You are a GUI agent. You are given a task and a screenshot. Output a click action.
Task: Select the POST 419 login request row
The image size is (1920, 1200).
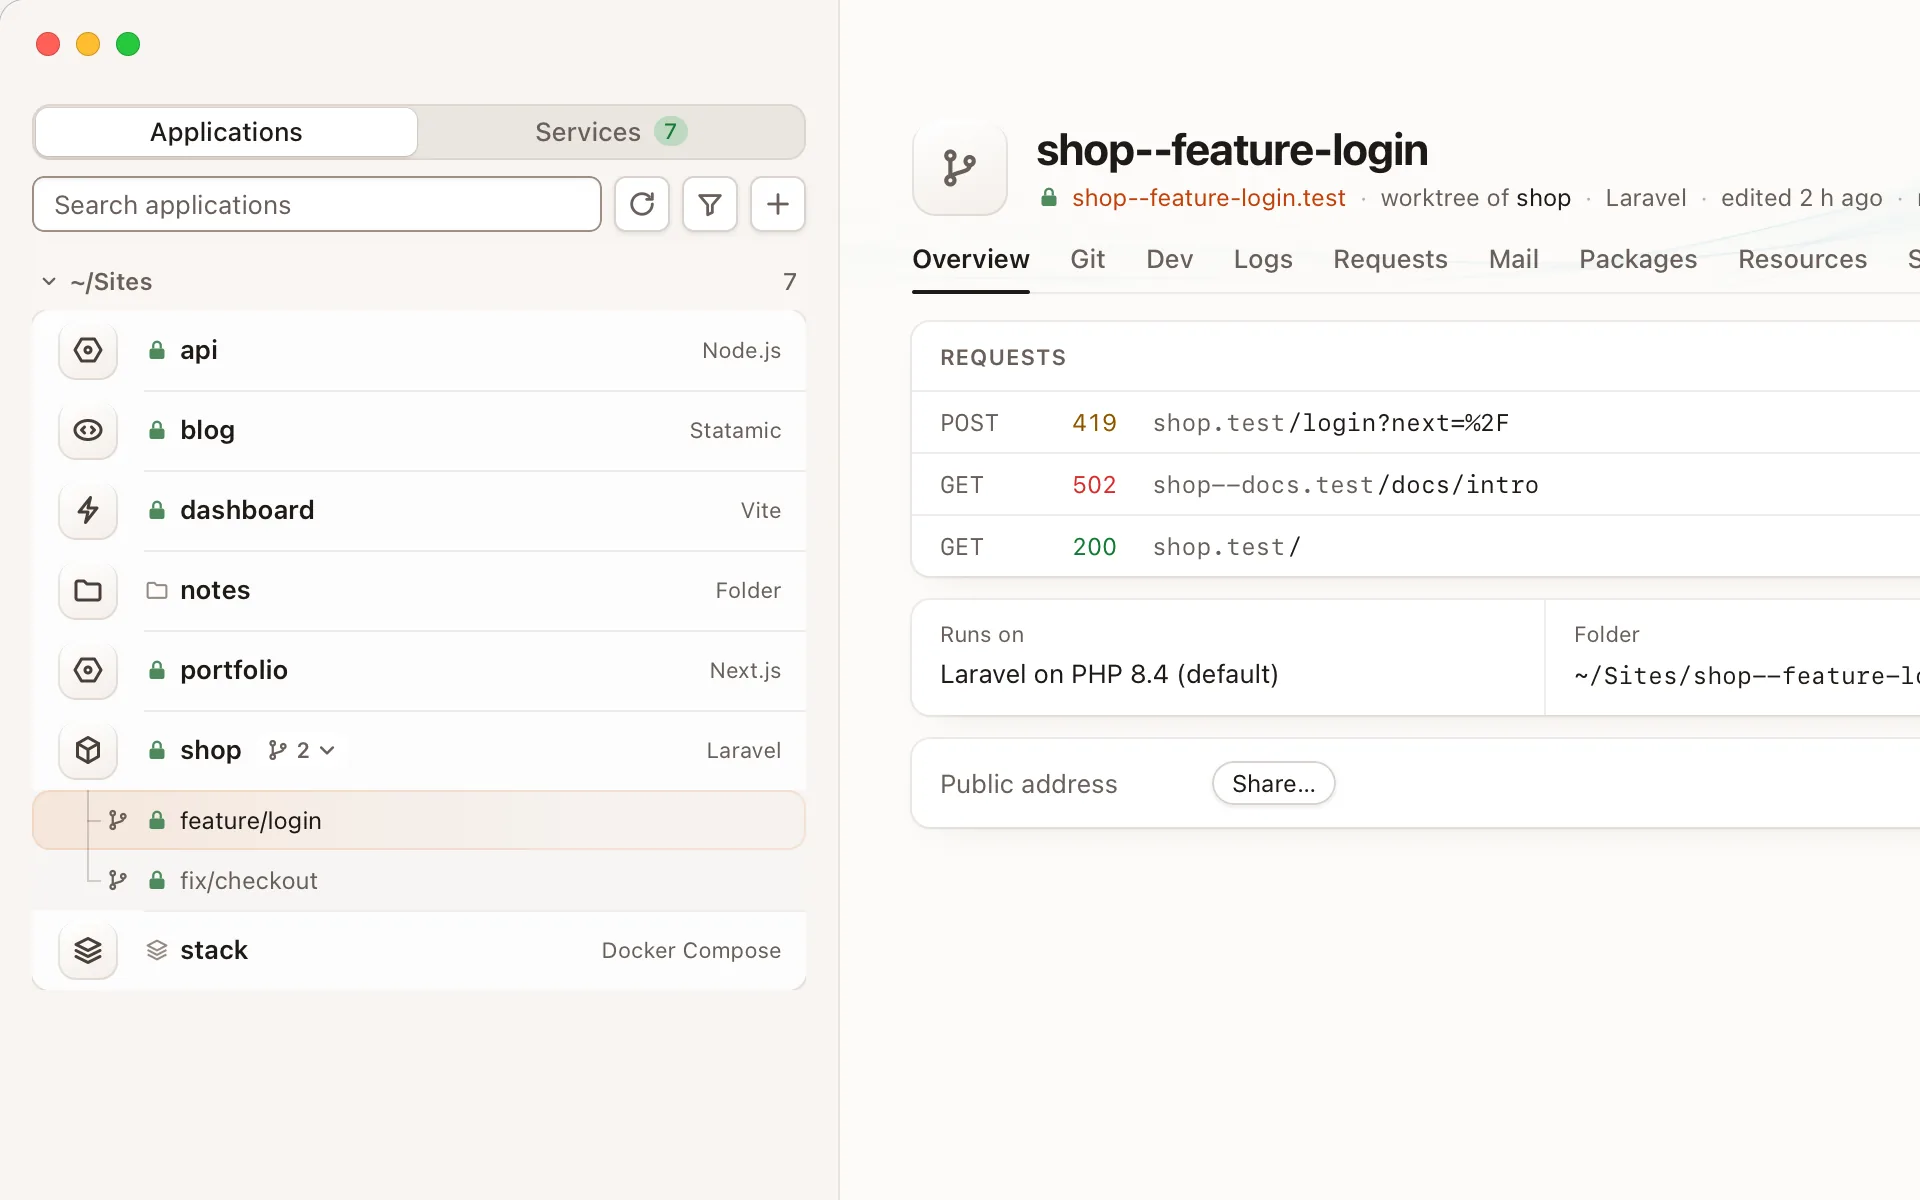(1415, 423)
